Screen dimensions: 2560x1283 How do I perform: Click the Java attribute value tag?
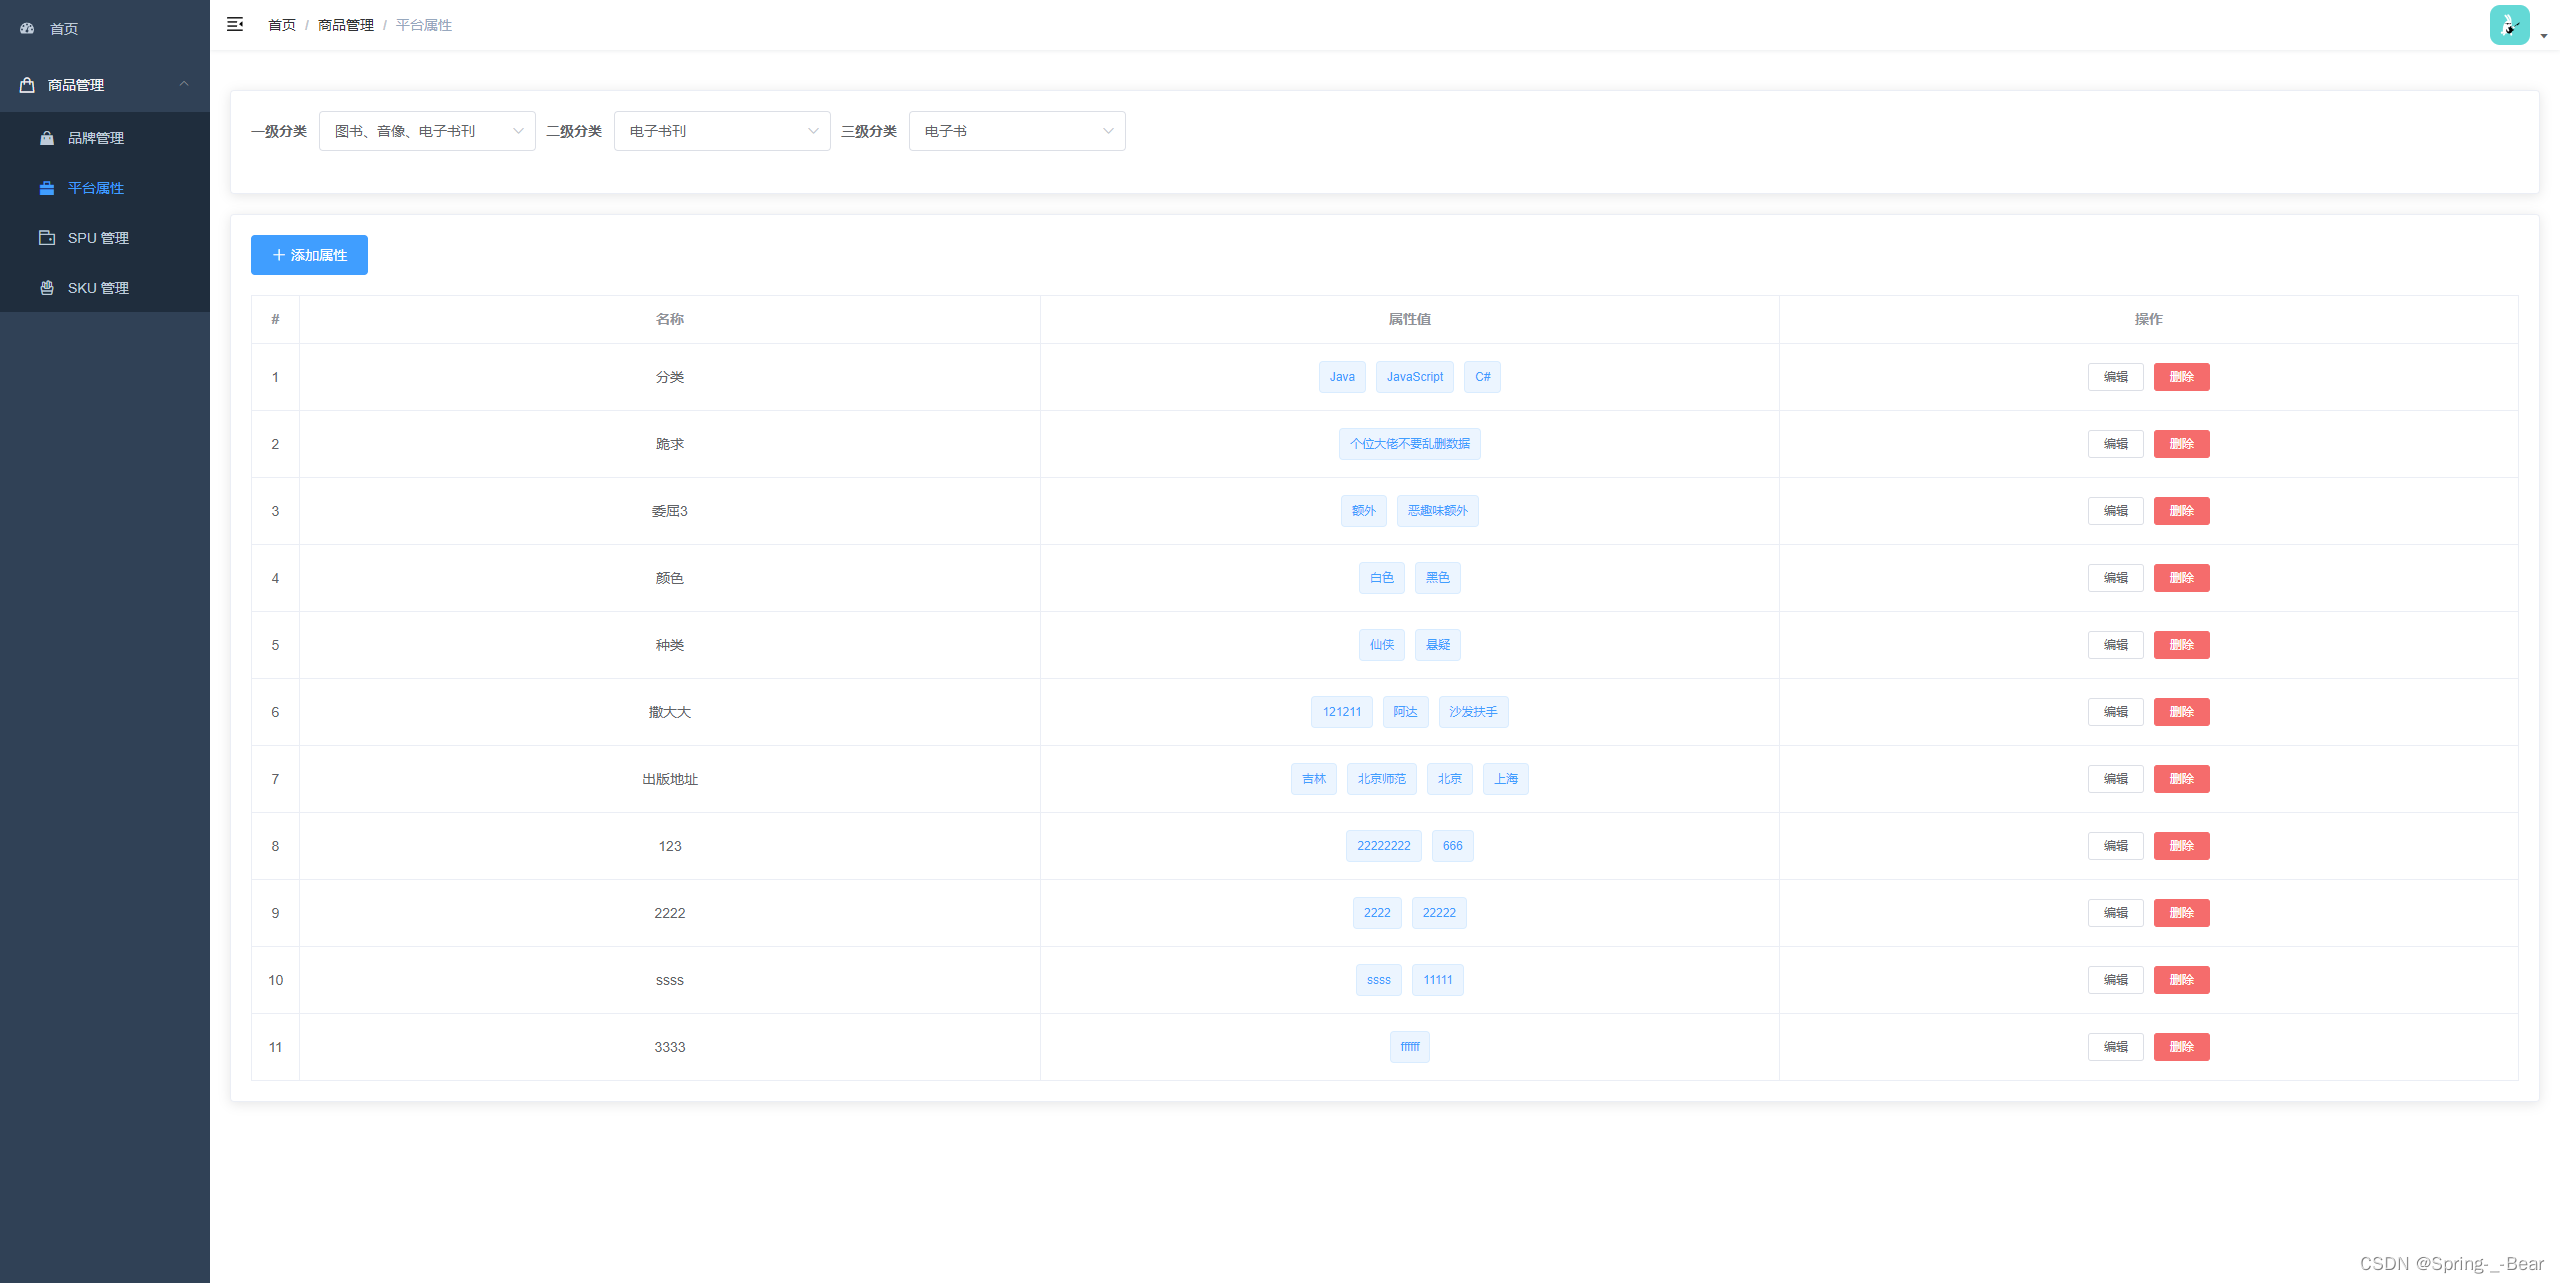1341,377
